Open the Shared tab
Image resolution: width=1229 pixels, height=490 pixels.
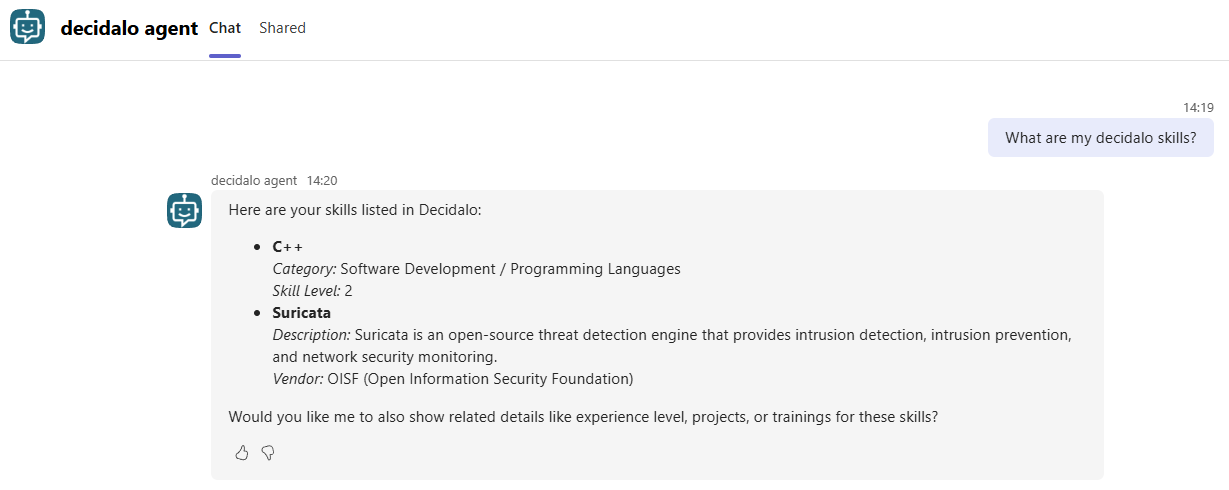point(282,28)
